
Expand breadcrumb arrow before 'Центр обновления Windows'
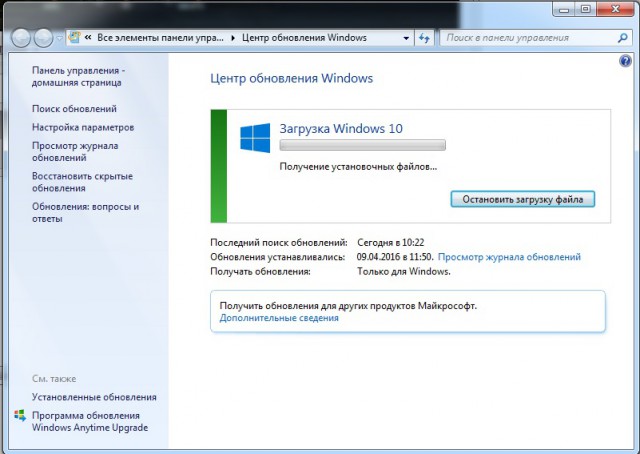point(233,38)
